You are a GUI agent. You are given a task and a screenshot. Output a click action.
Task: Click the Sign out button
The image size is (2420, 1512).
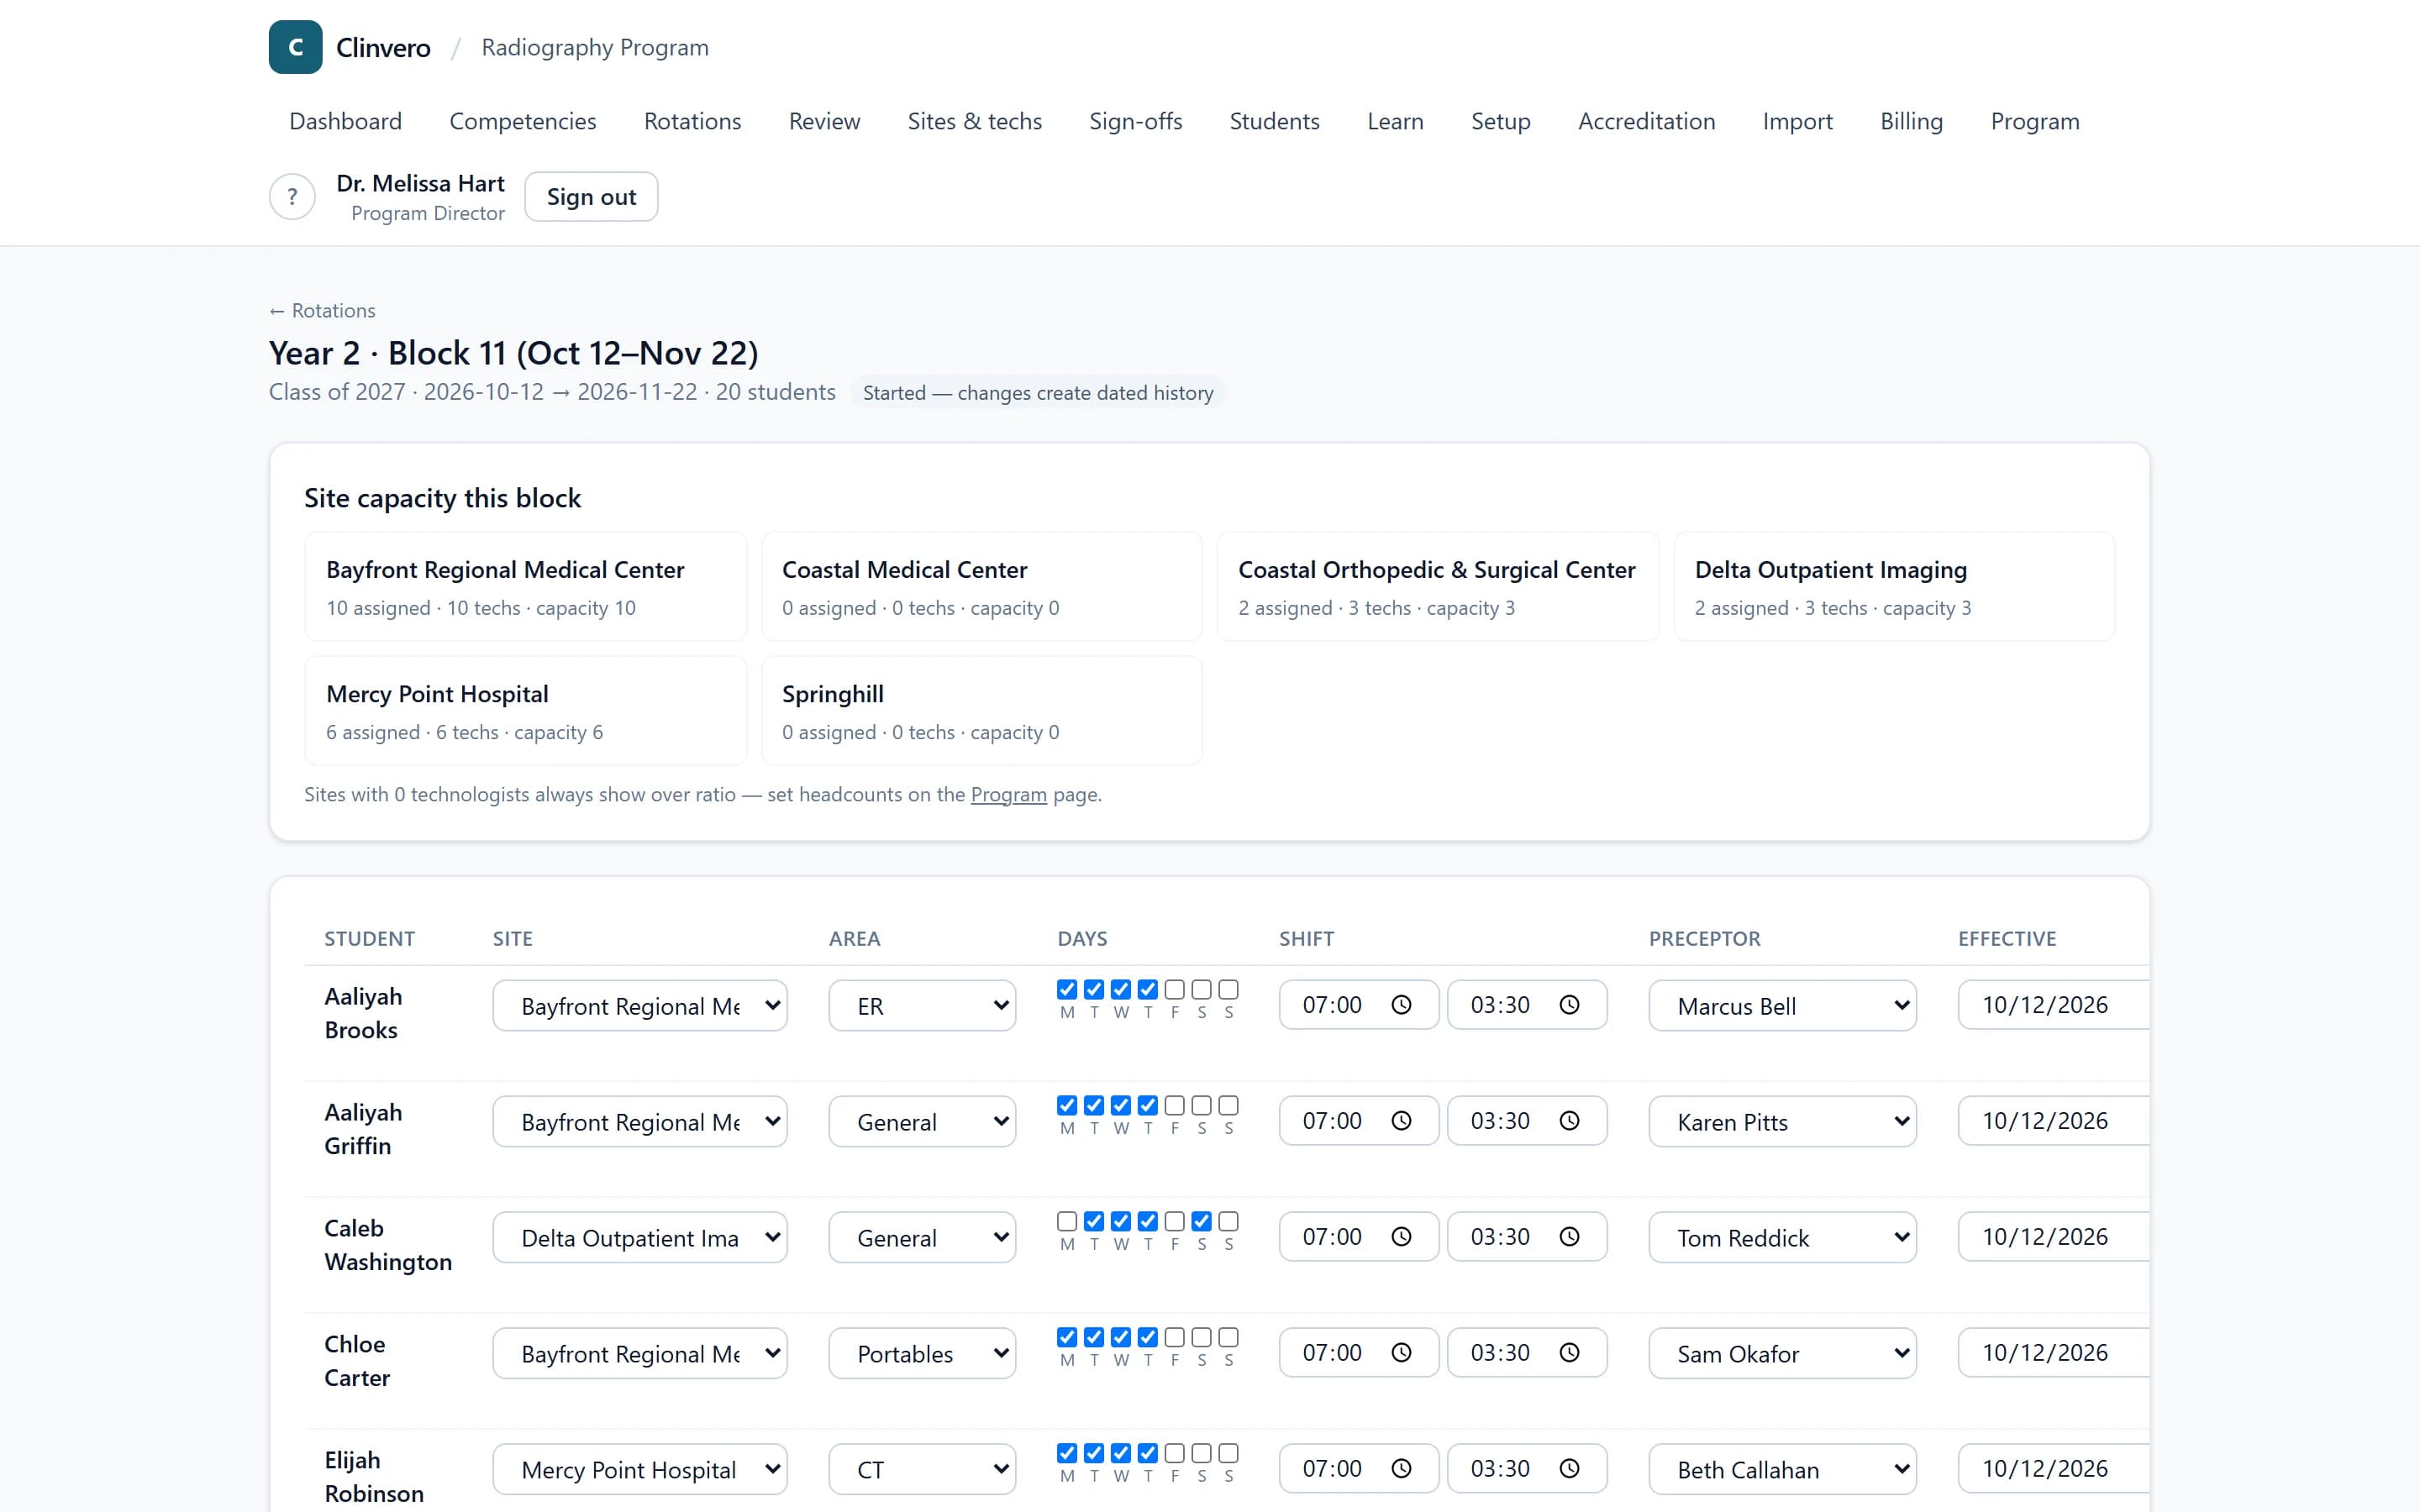pos(591,197)
